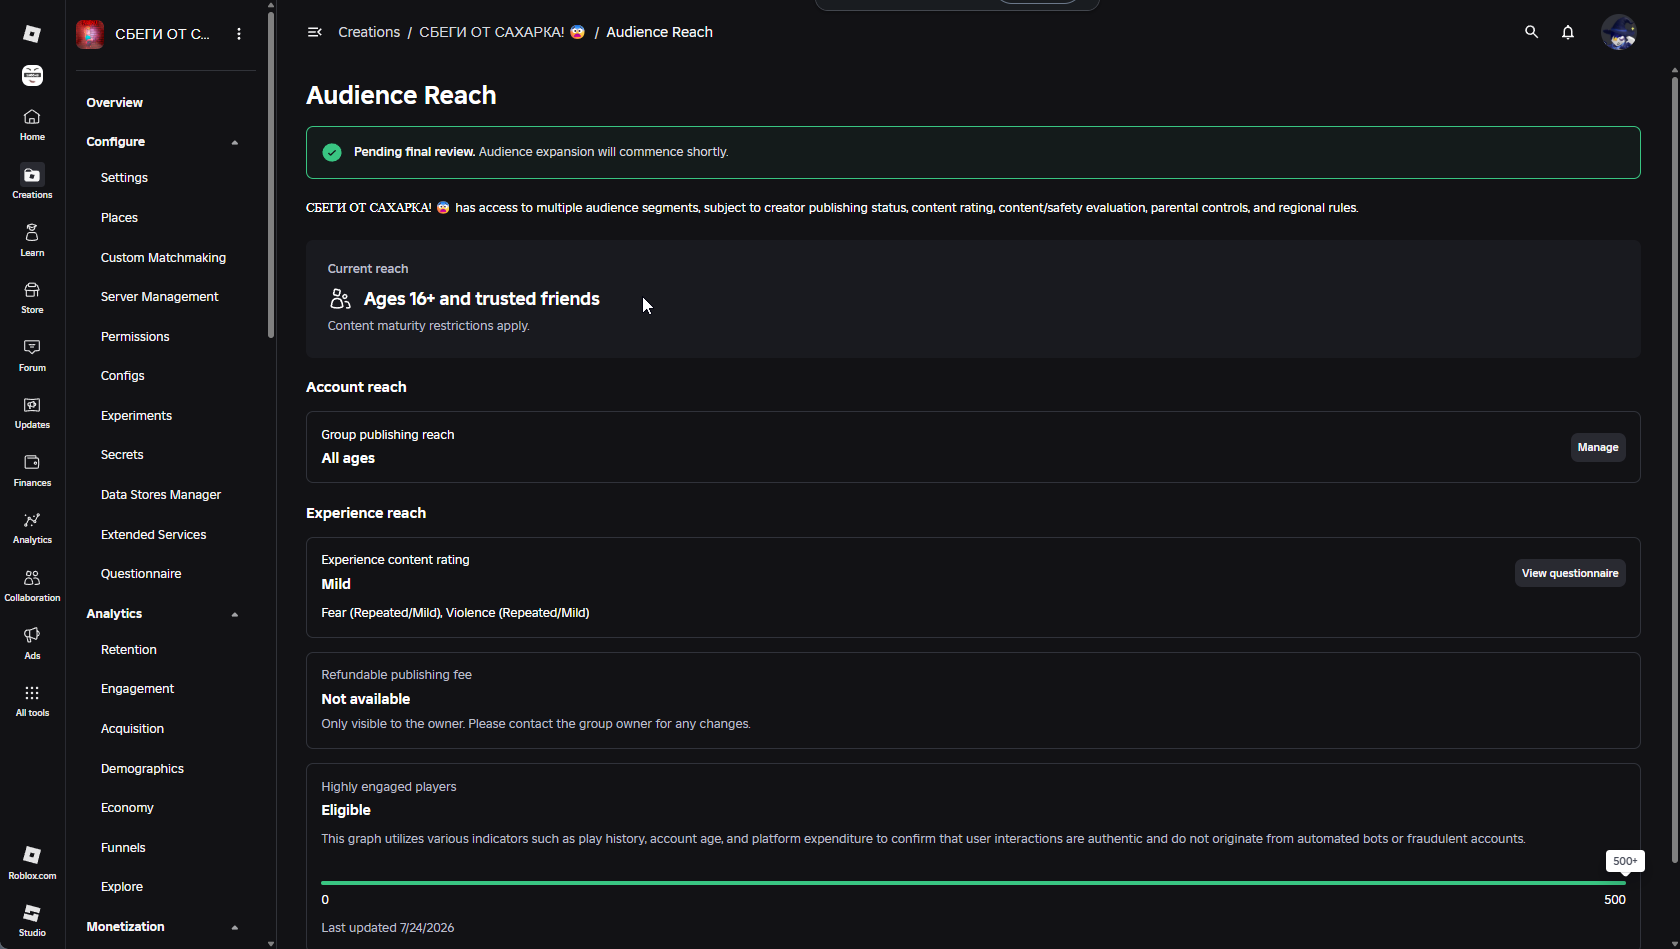This screenshot has width=1680, height=949.
Task: Click the Creations breadcrumb link
Action: [369, 32]
